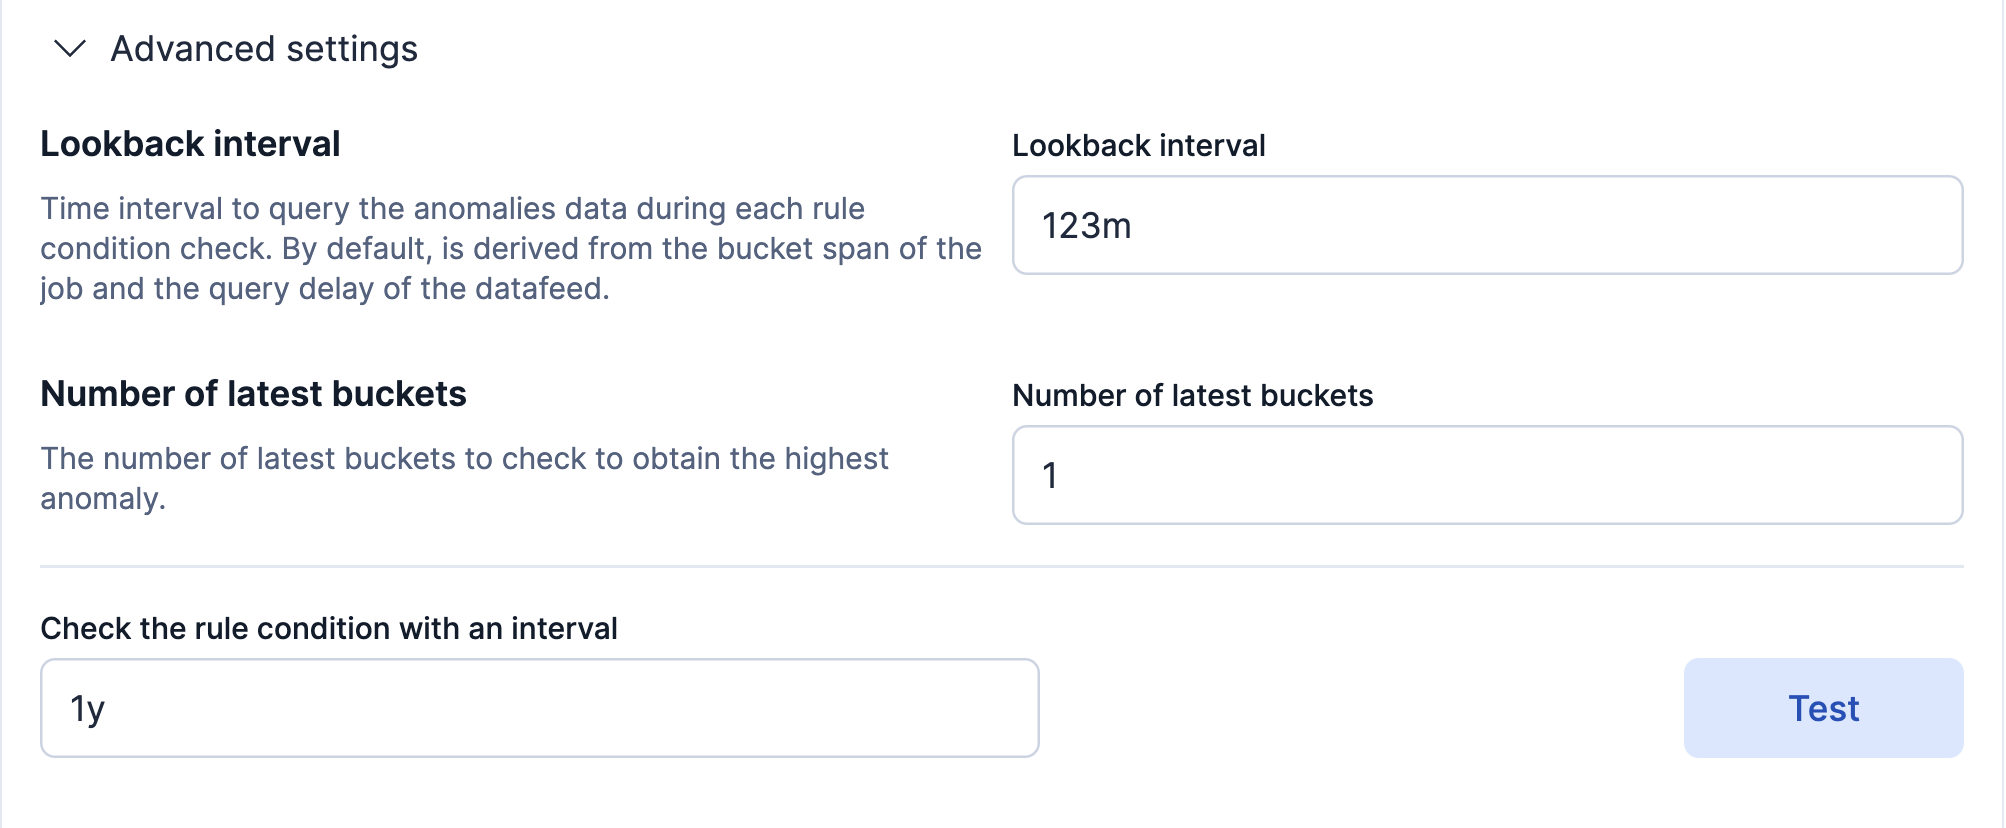Screen dimensions: 2006x828
Task: Click the Number of latest buckets field label
Action: 1193,395
